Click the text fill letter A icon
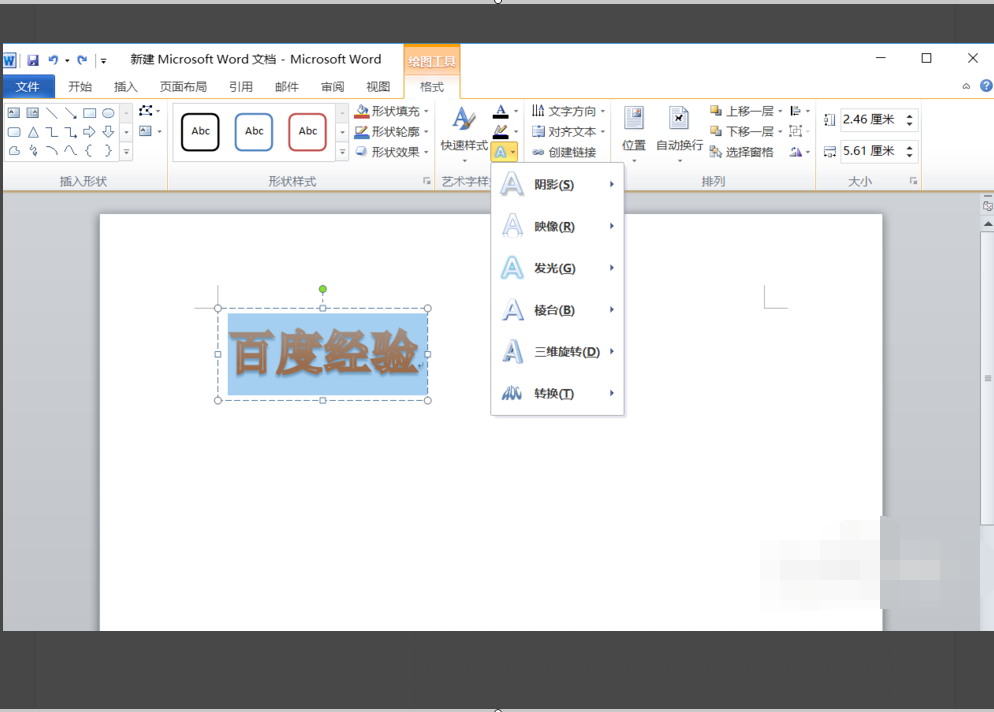The image size is (994, 712). 500,112
